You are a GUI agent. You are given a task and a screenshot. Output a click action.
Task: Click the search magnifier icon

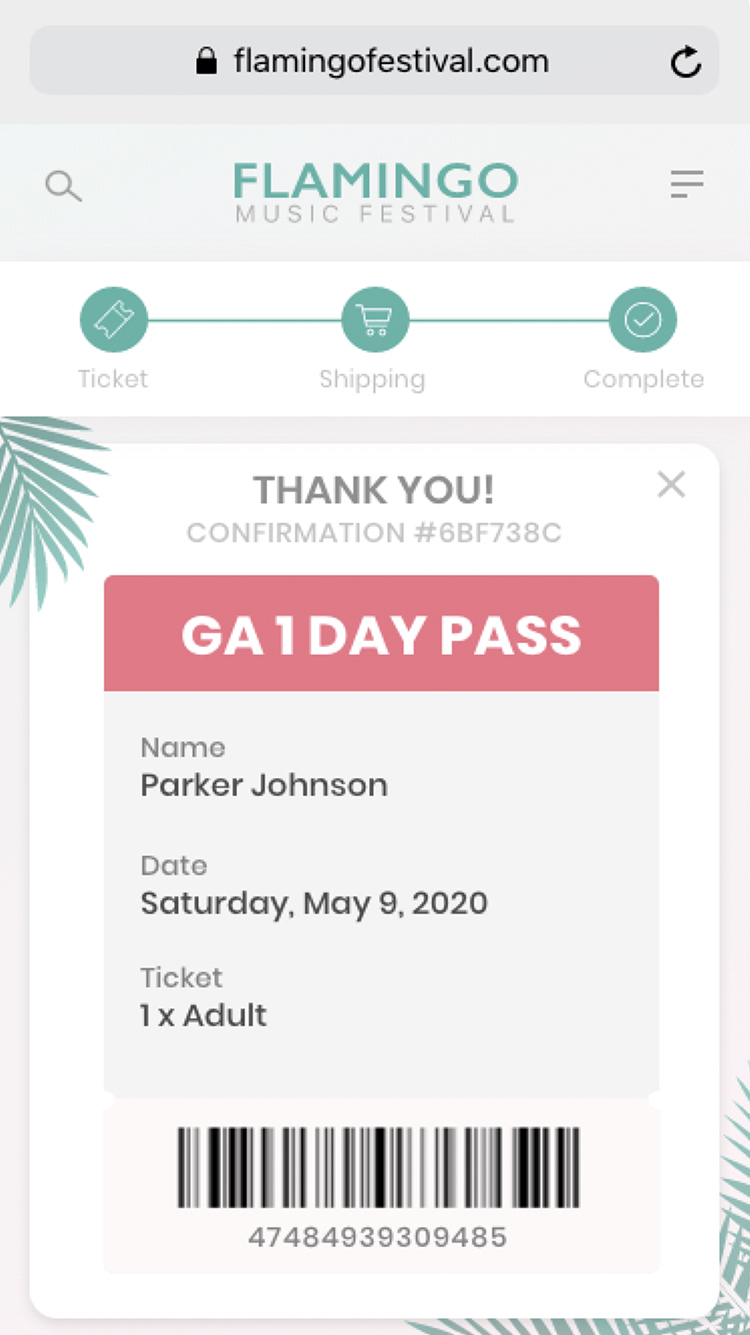pos(63,186)
